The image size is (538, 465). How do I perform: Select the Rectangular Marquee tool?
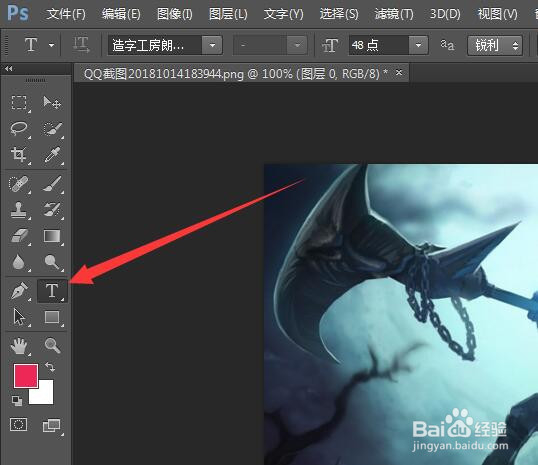click(19, 103)
